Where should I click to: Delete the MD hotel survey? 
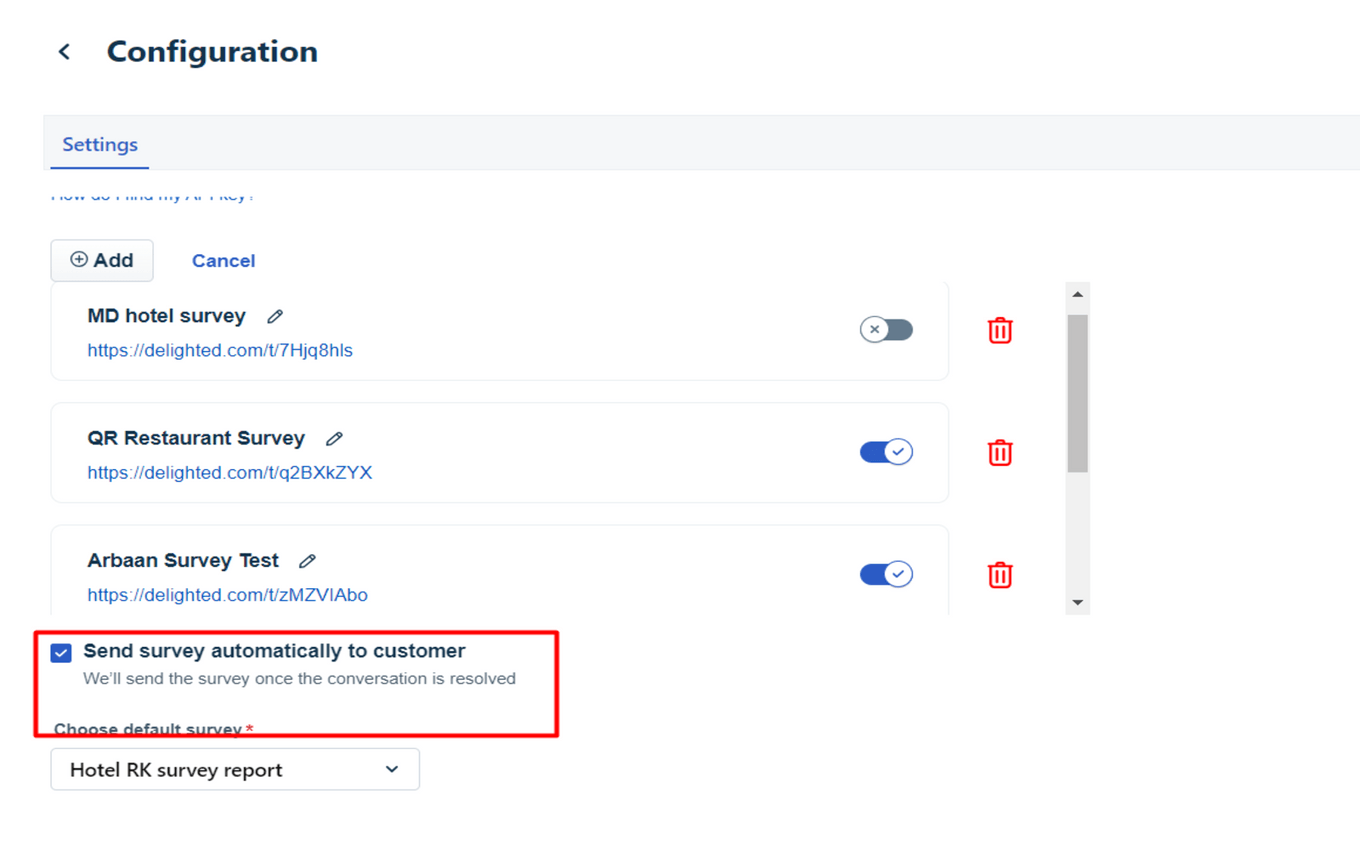click(x=1000, y=330)
